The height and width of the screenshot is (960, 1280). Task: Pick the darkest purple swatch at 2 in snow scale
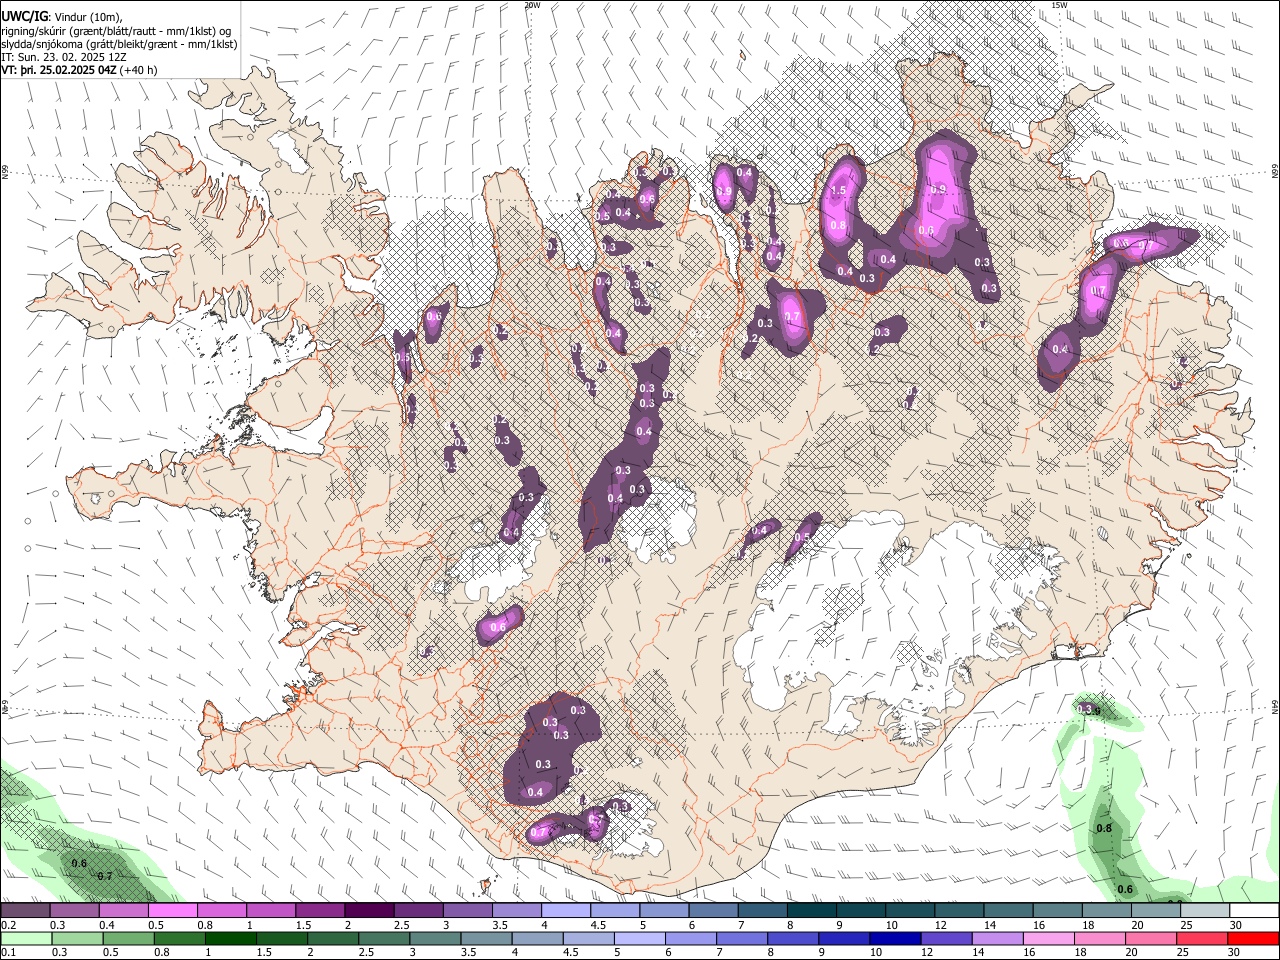coord(368,911)
